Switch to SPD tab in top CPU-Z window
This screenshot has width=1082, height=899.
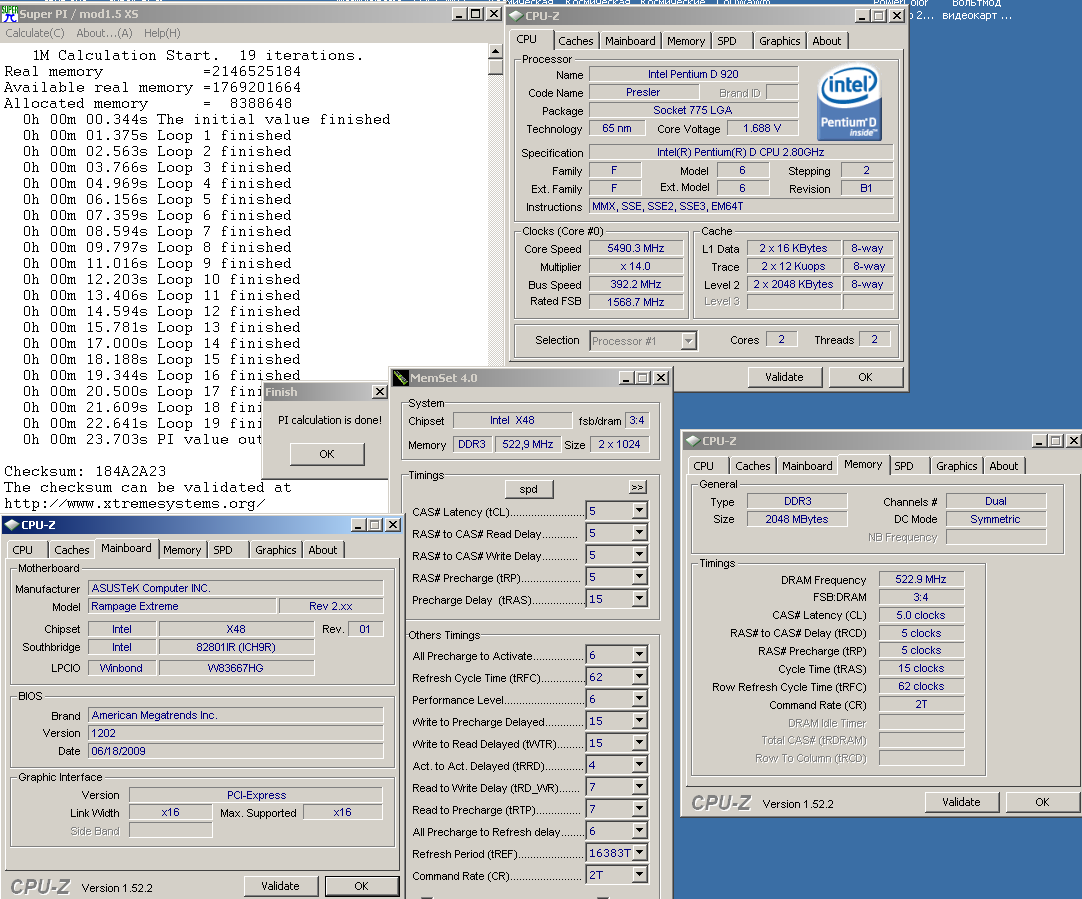pos(727,41)
